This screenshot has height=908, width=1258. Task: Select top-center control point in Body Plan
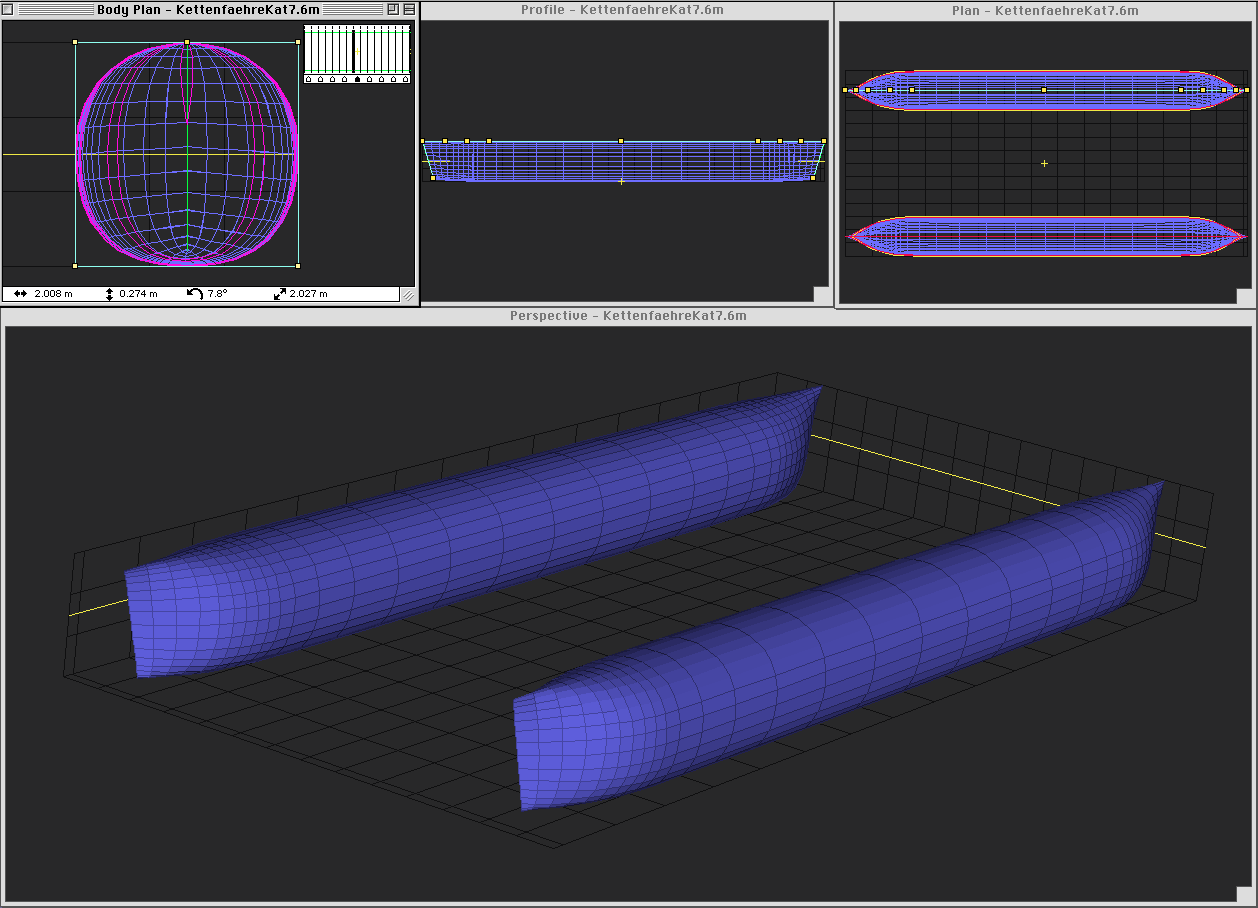click(x=187, y=42)
